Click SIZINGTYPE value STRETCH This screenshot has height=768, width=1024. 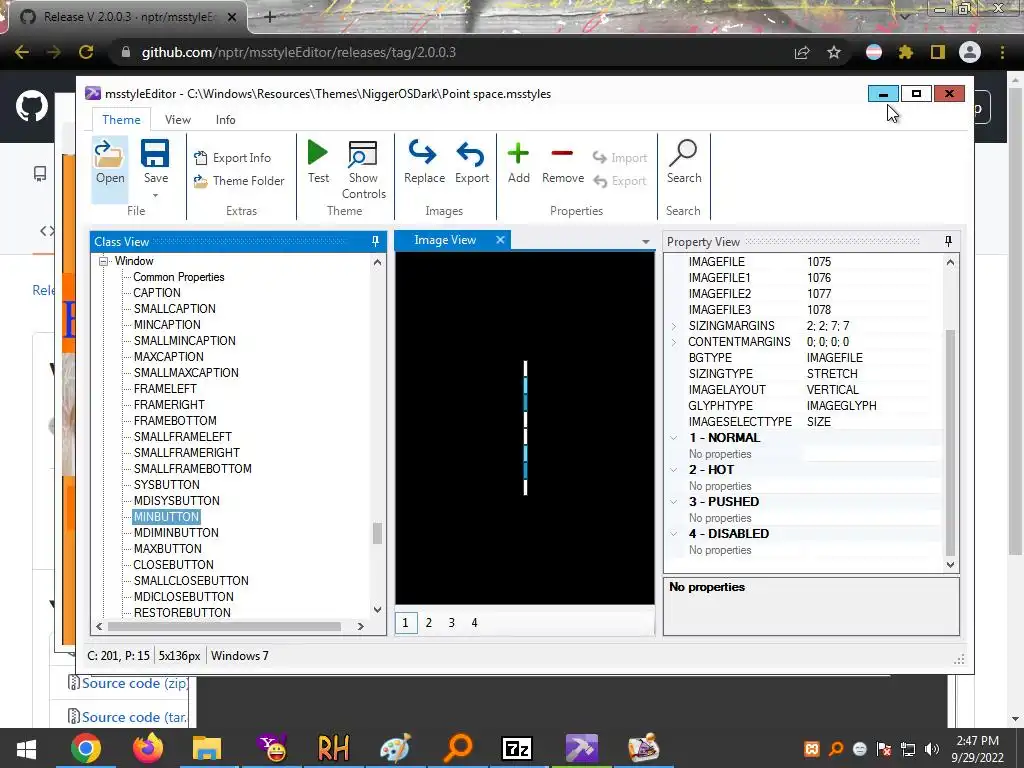[x=832, y=374]
